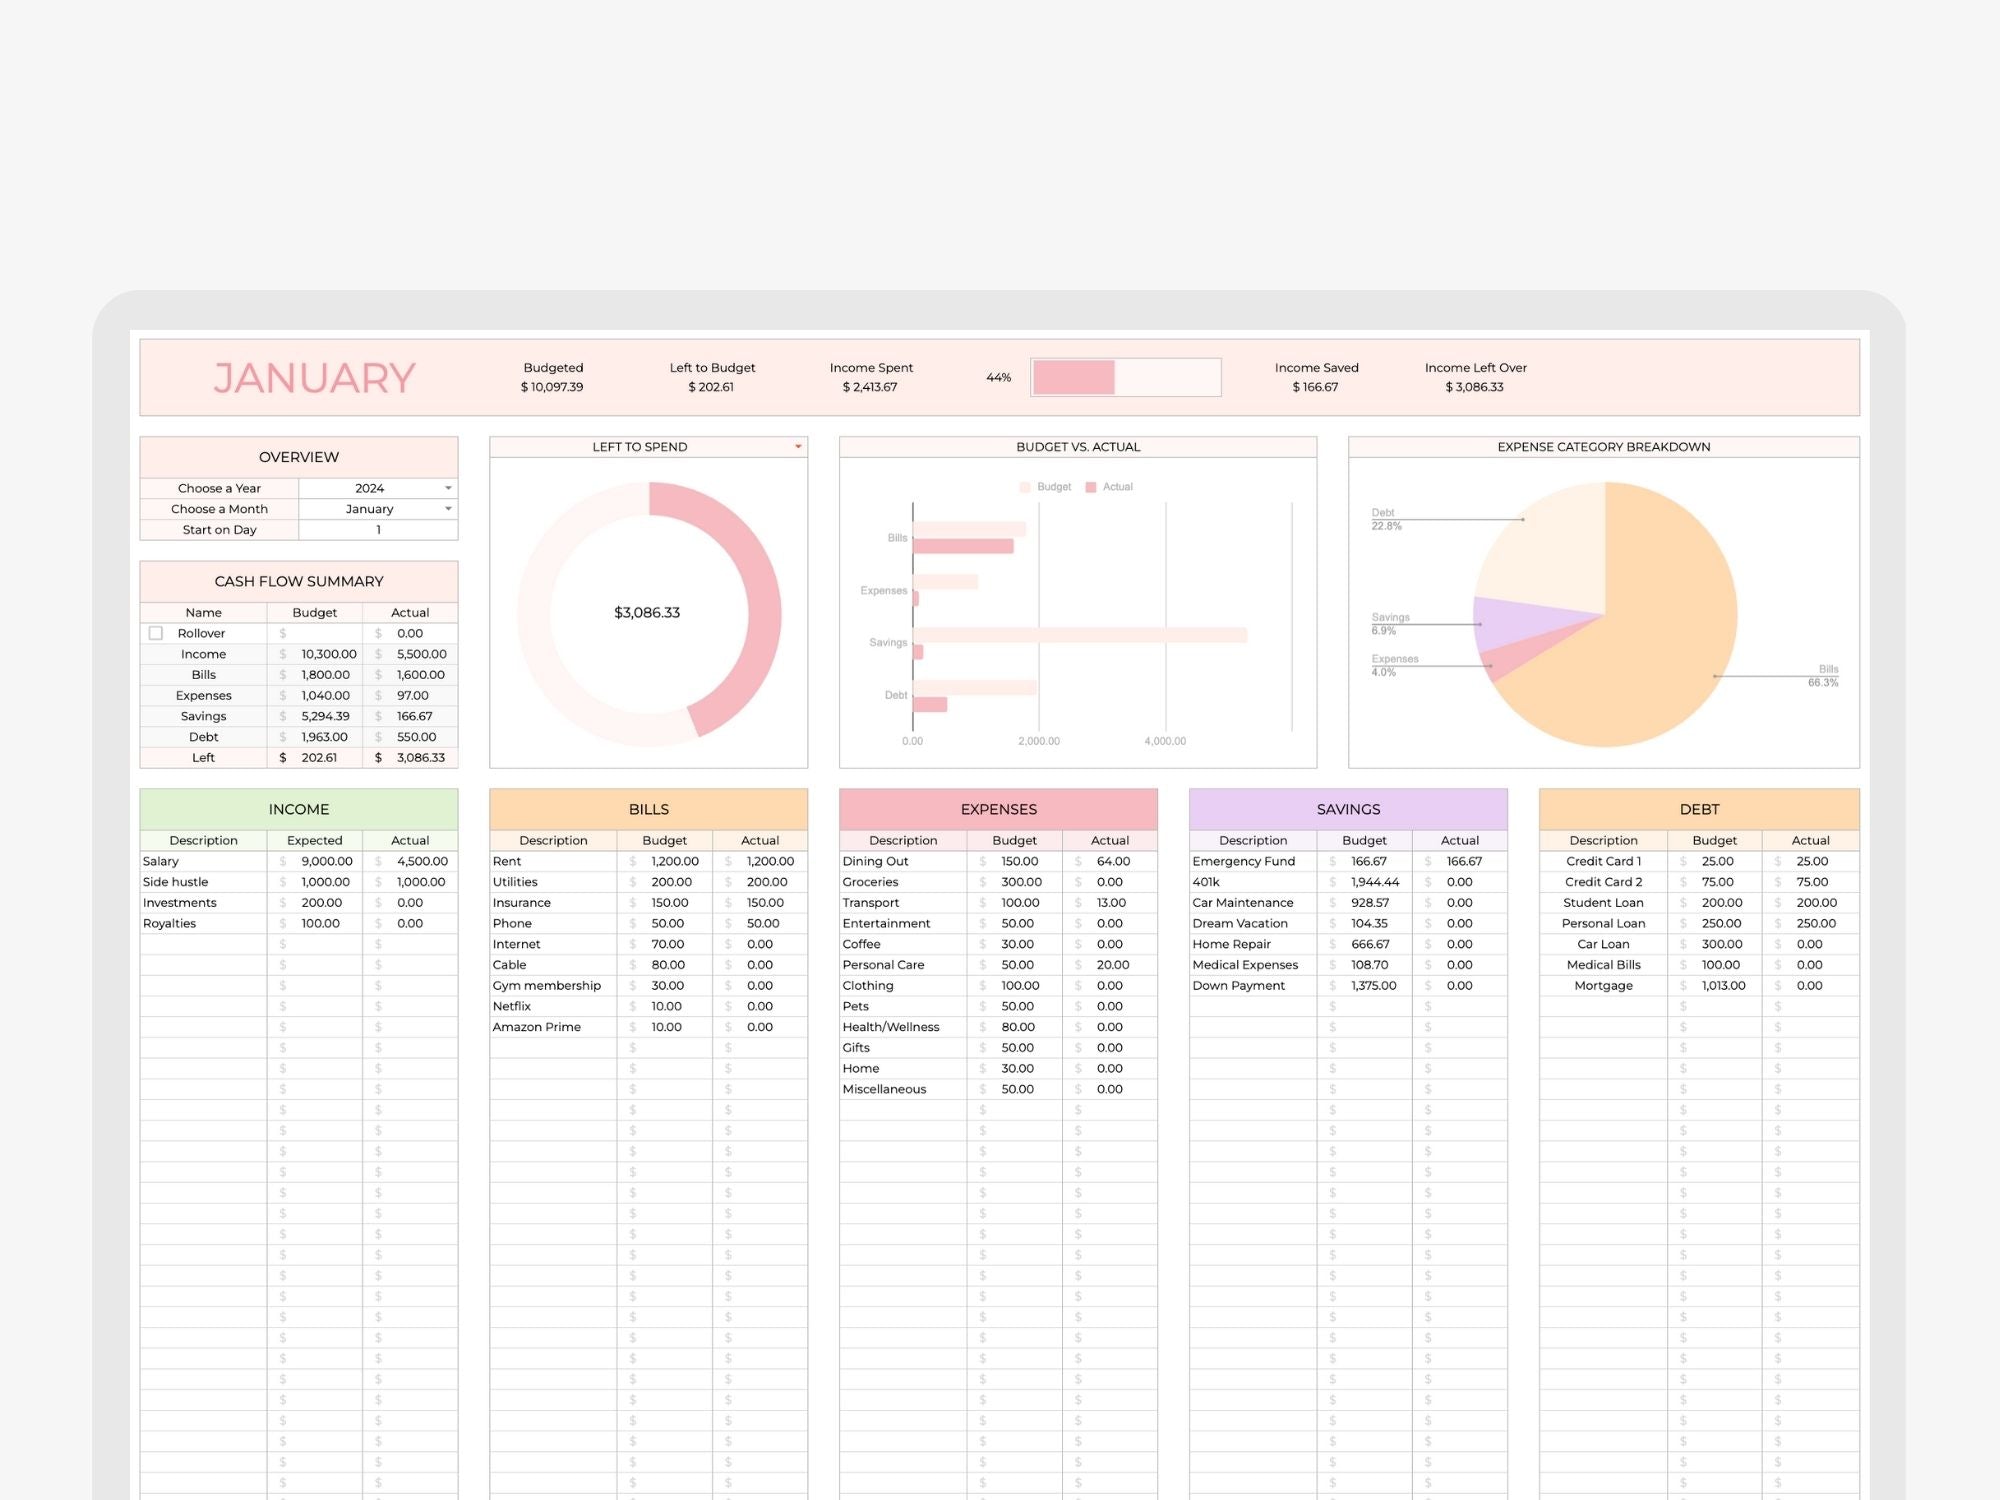
Task: Select the Start on Day value cell
Action: point(378,530)
